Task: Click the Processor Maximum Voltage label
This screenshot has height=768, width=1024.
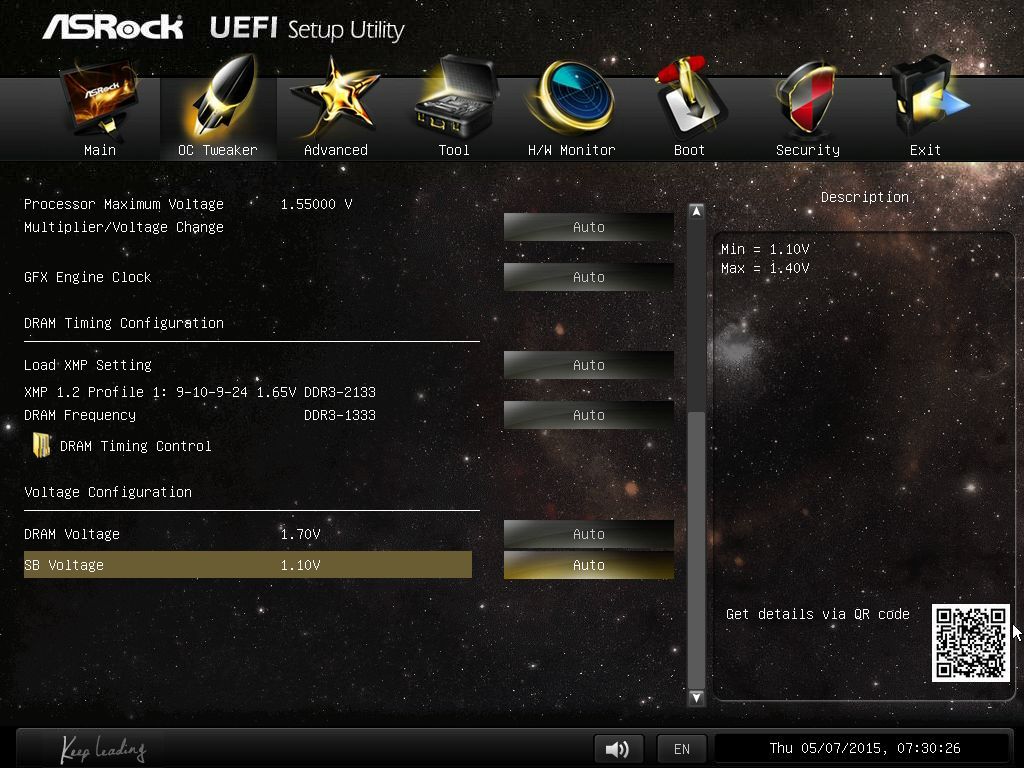Action: 124,204
